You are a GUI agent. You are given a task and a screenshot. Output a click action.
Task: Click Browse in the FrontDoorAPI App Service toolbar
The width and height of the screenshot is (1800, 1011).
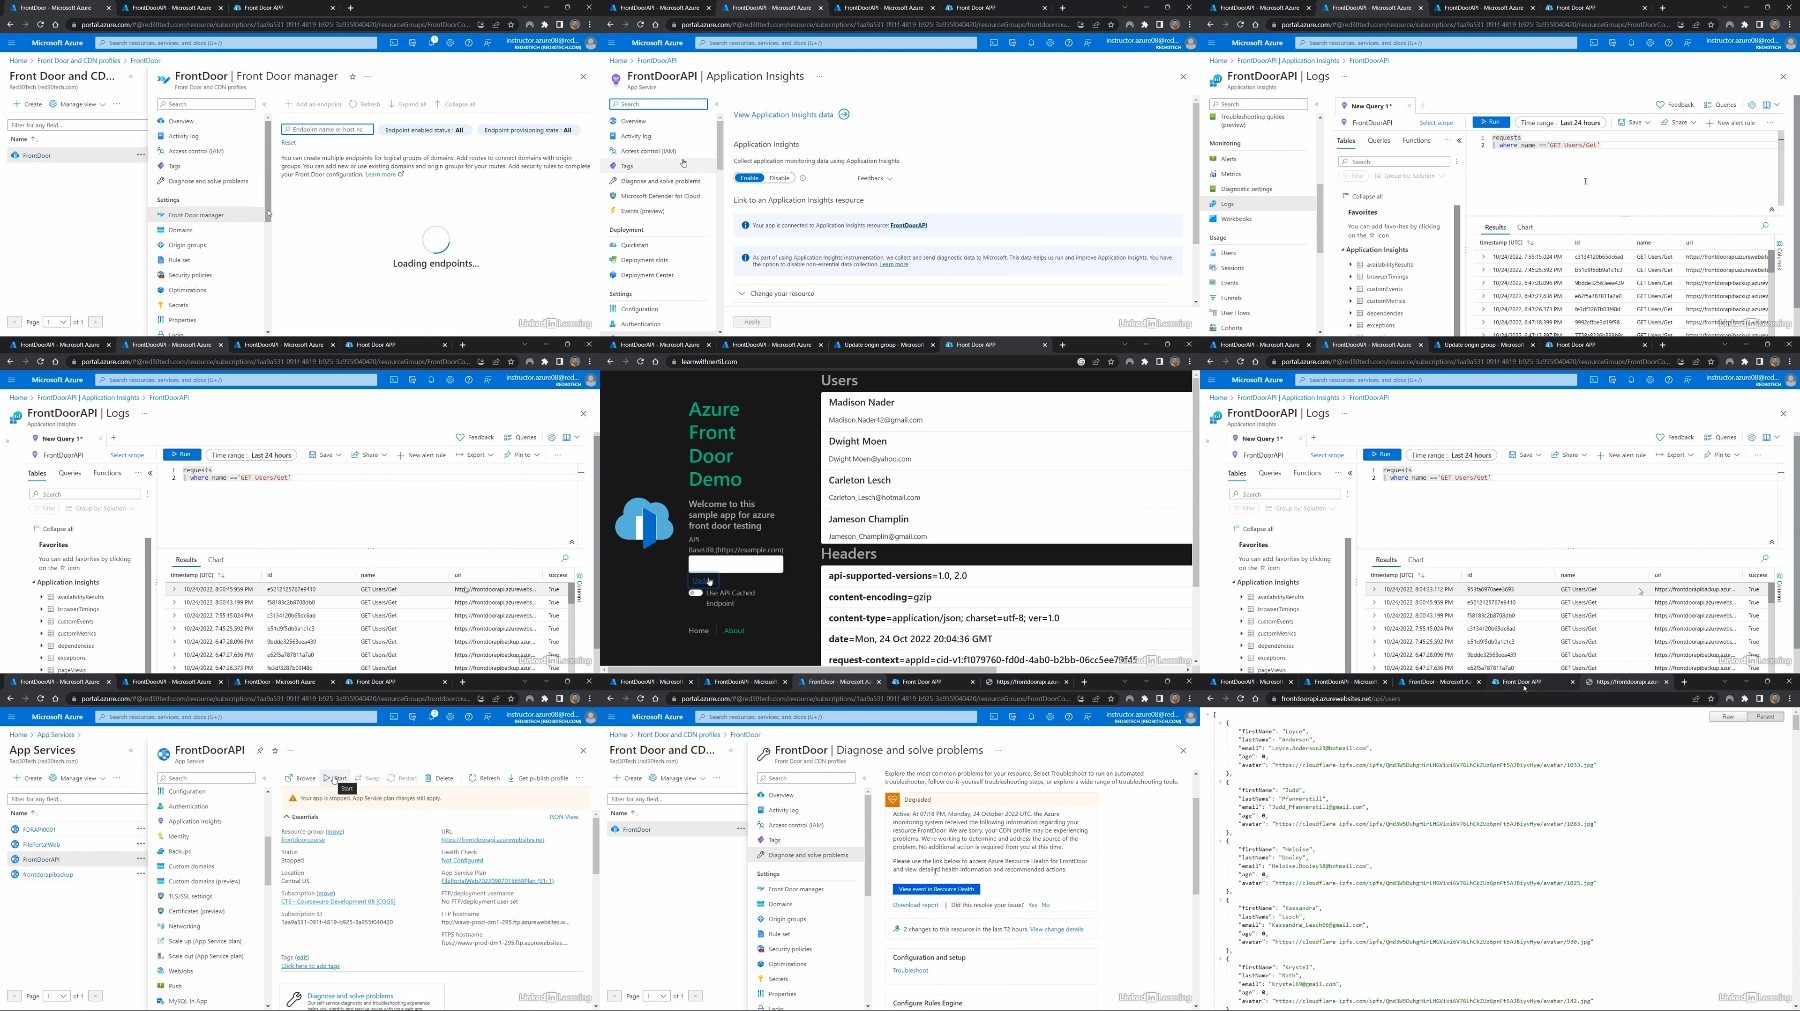coord(300,778)
